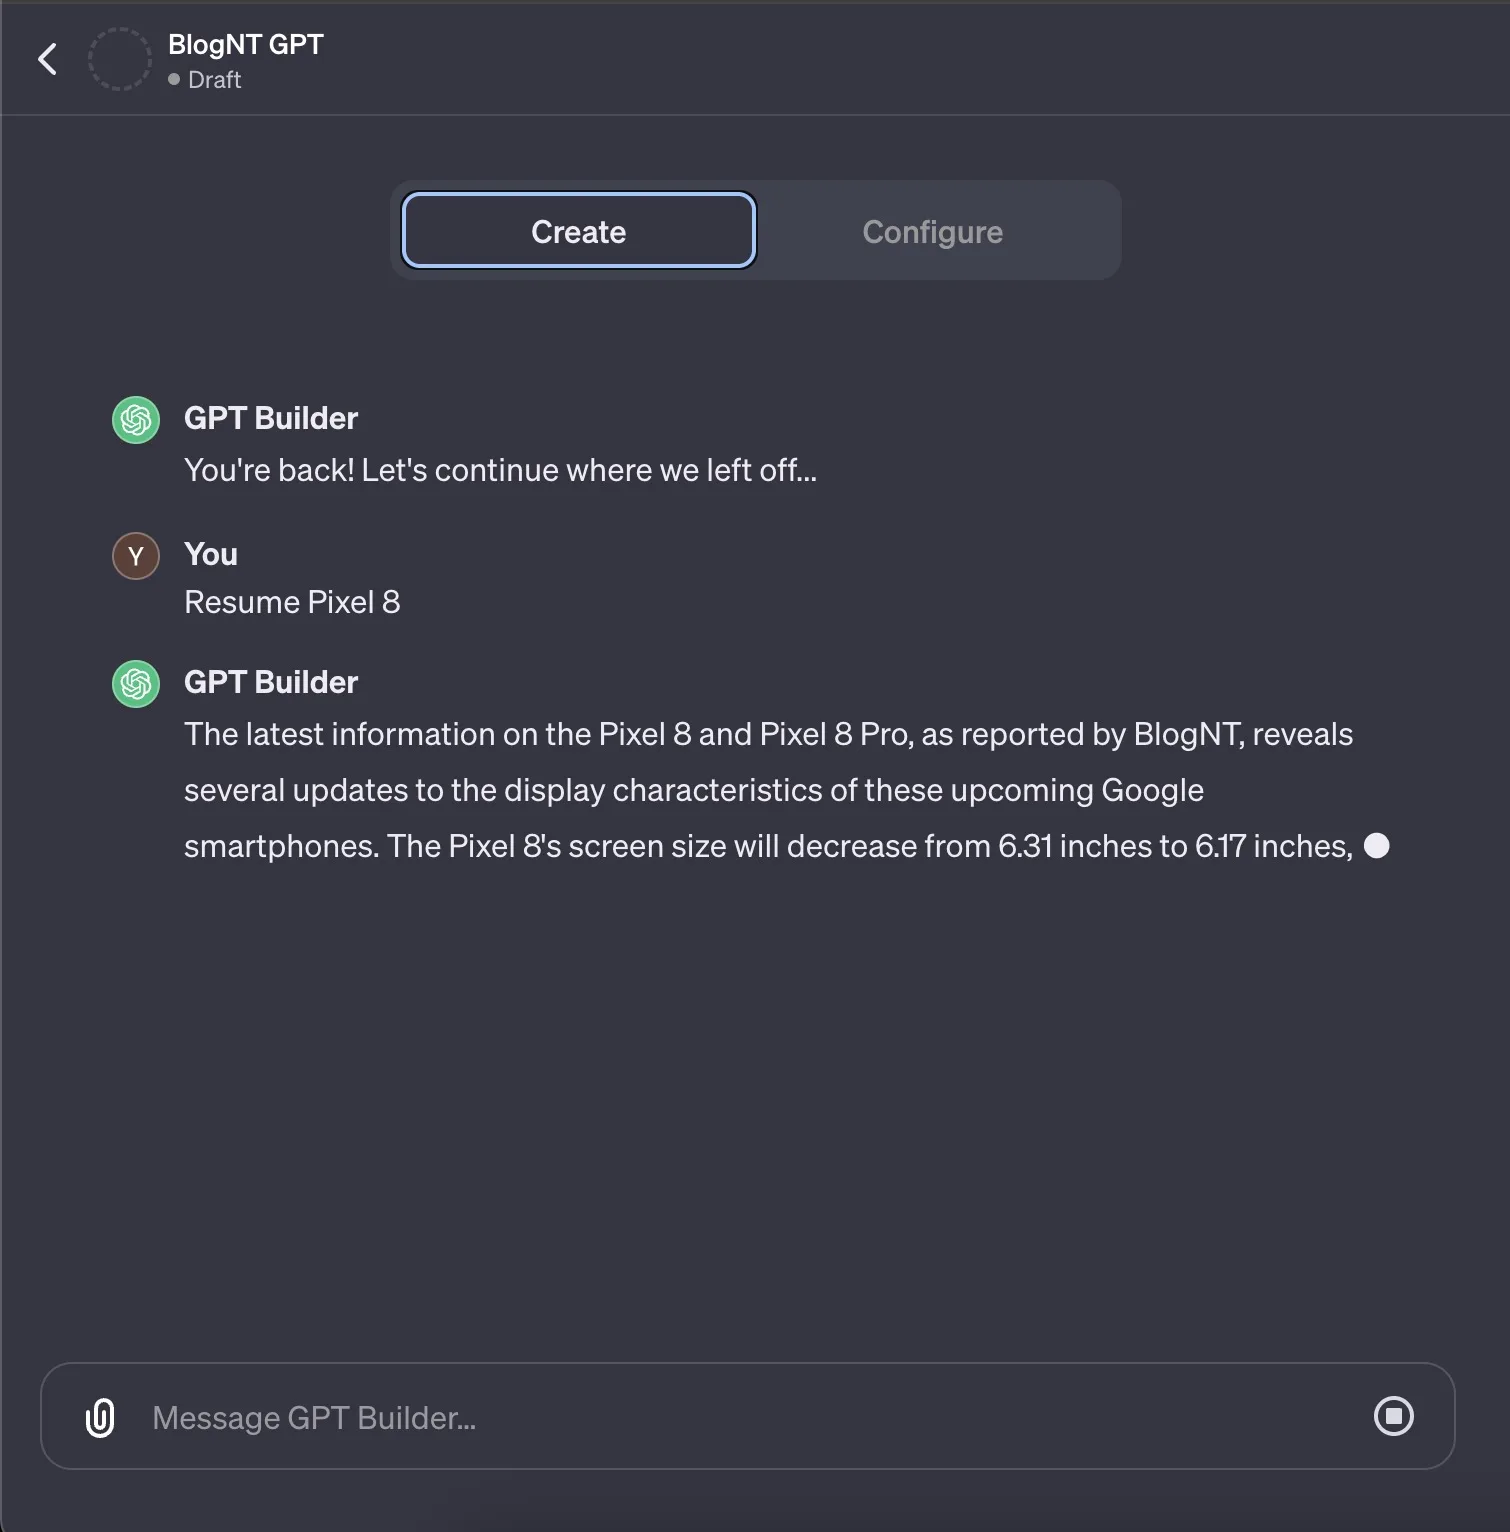This screenshot has height=1532, width=1510.
Task: Click the "You're back!" greeting message
Action: (x=500, y=470)
